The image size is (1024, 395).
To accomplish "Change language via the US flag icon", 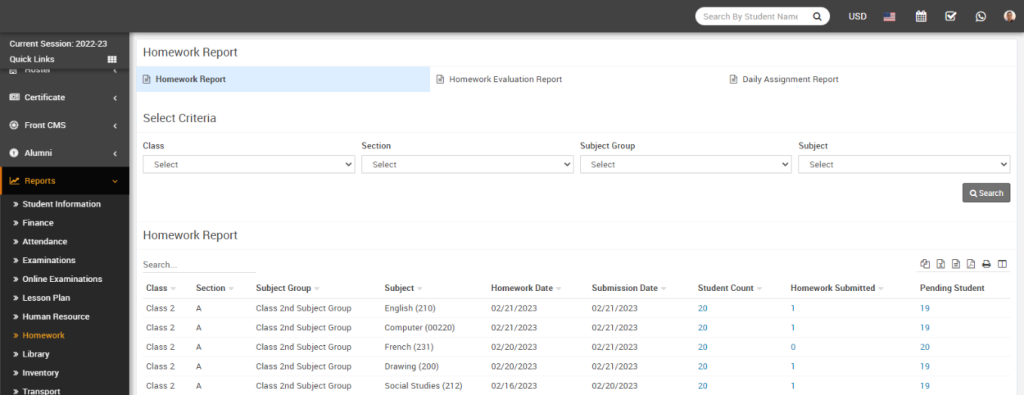I will 889,17.
